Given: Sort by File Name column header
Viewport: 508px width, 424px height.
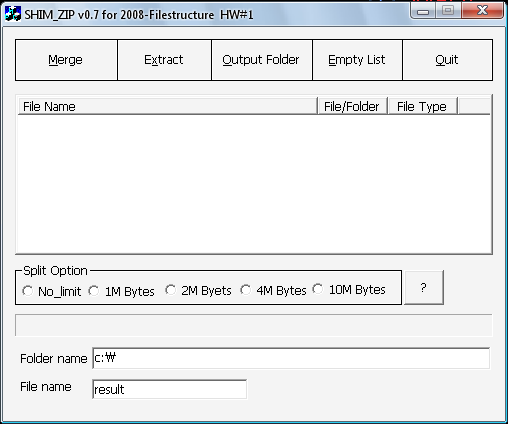Looking at the screenshot, I should 167,106.
